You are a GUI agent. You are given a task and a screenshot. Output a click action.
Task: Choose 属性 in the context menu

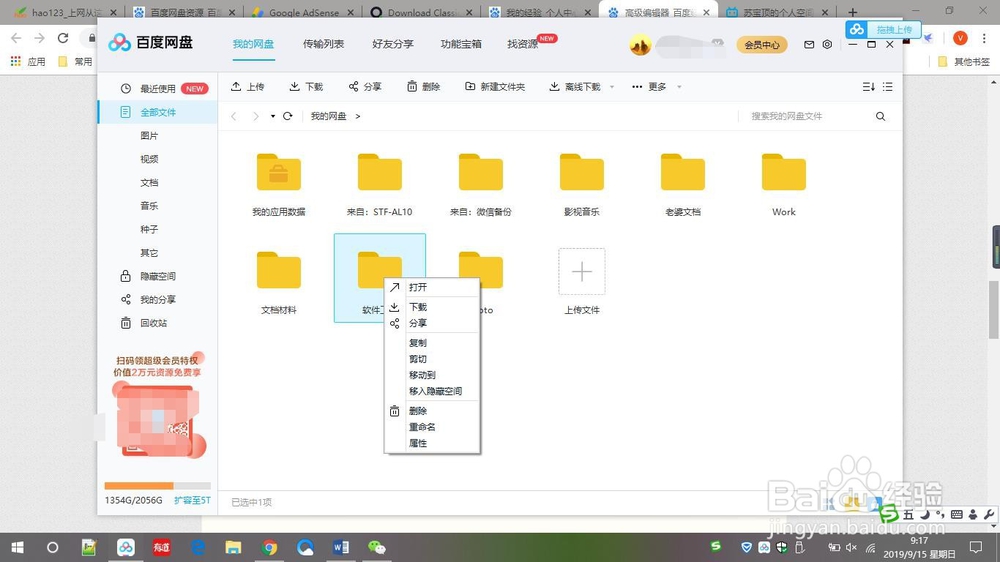point(432,443)
